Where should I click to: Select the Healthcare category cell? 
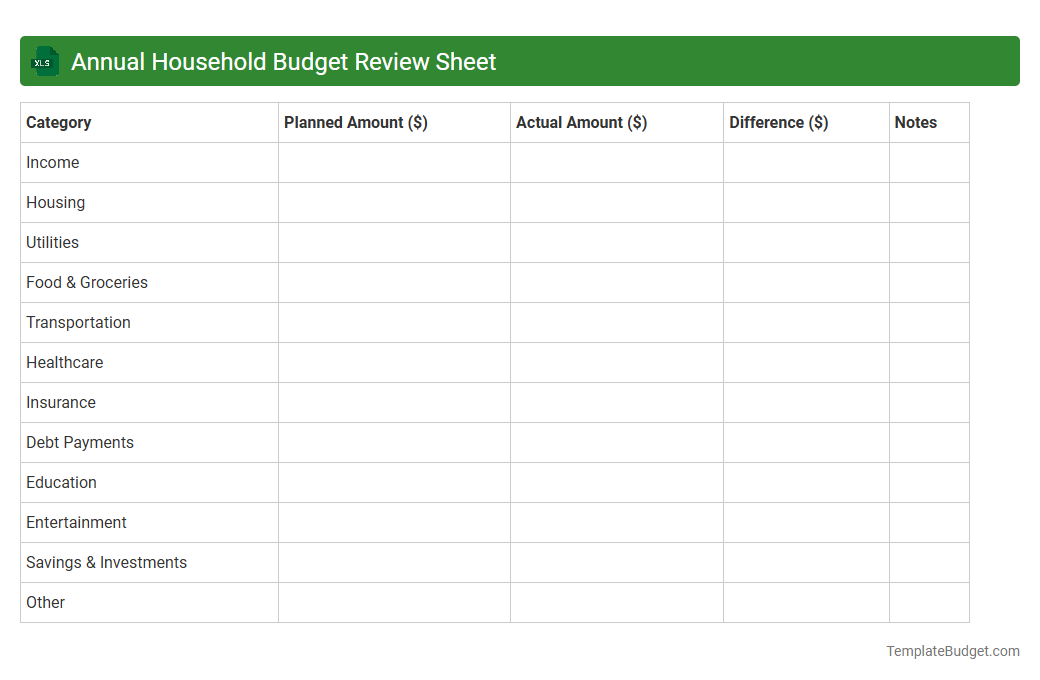click(64, 362)
